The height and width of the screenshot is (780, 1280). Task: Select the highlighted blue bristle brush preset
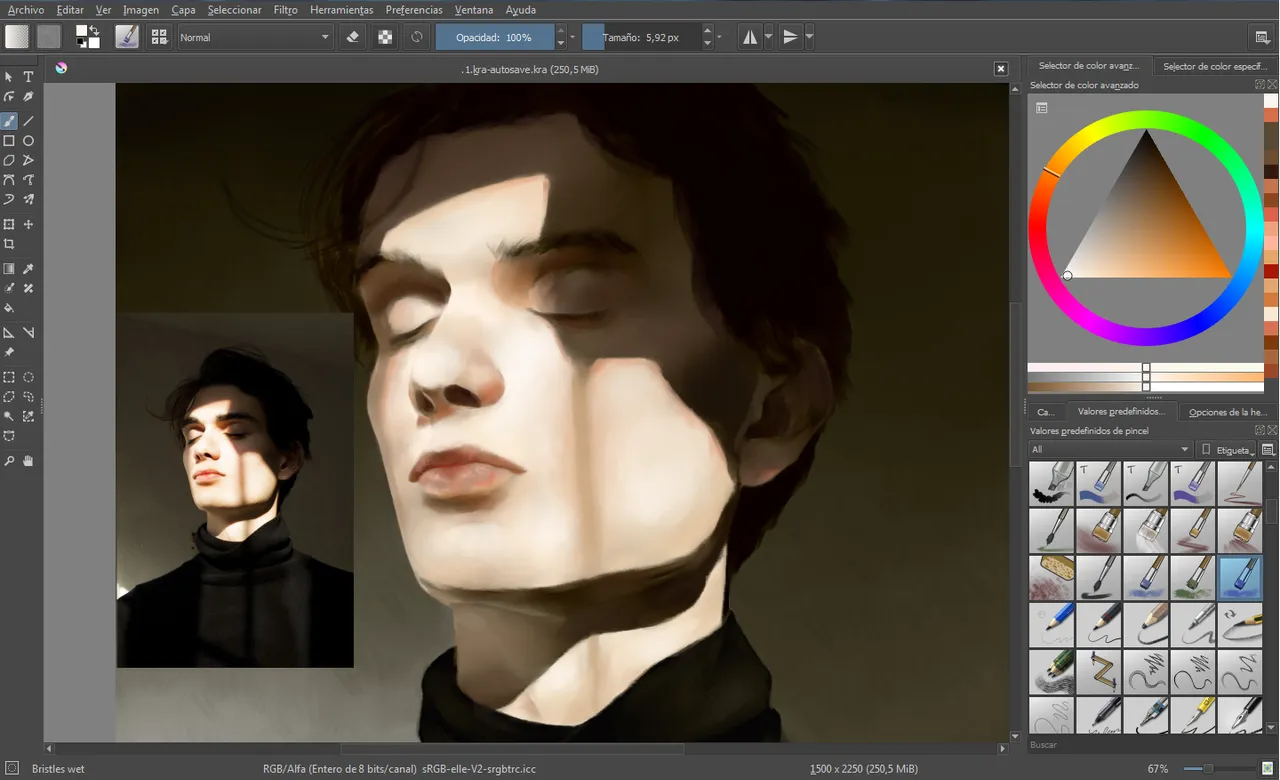click(1240, 578)
